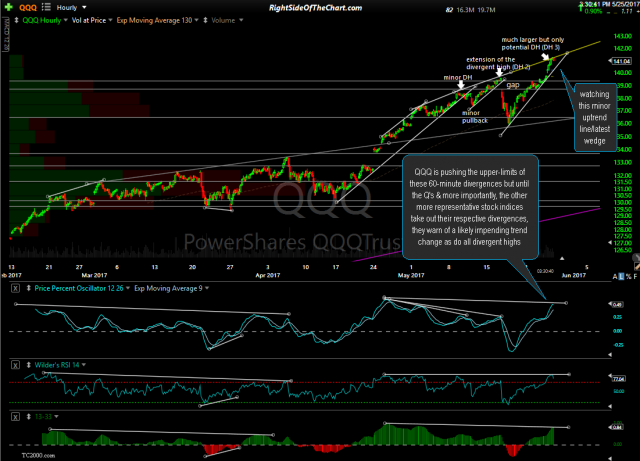Select percent scale % button
640x461 pixels.
pos(629,277)
